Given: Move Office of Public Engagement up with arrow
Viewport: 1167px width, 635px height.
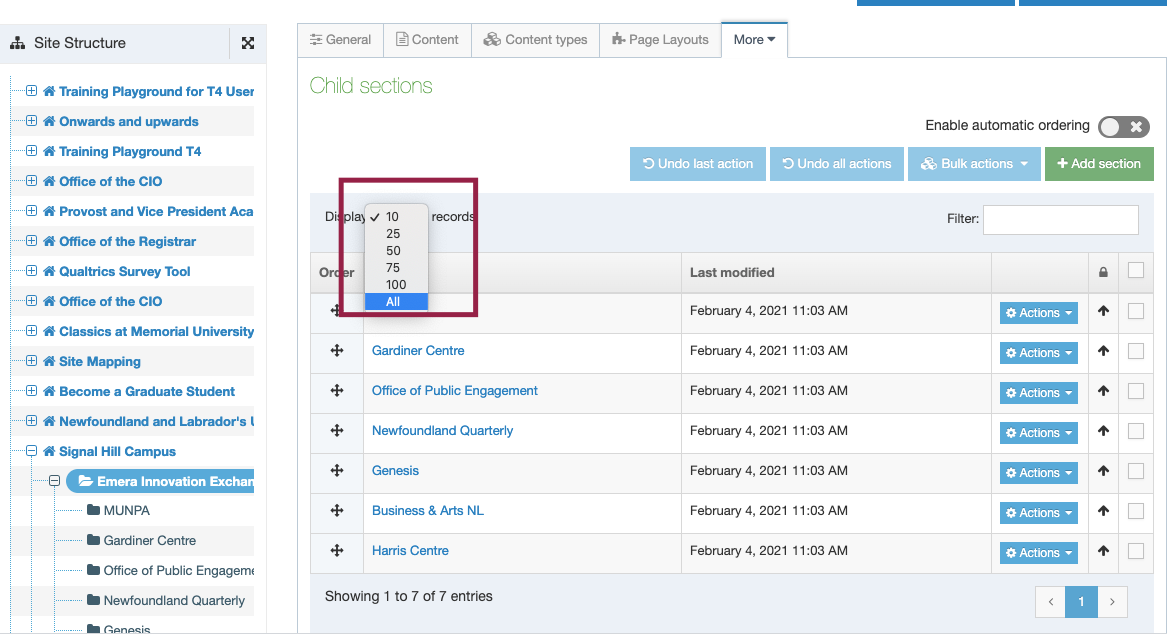Looking at the screenshot, I should (x=1103, y=391).
